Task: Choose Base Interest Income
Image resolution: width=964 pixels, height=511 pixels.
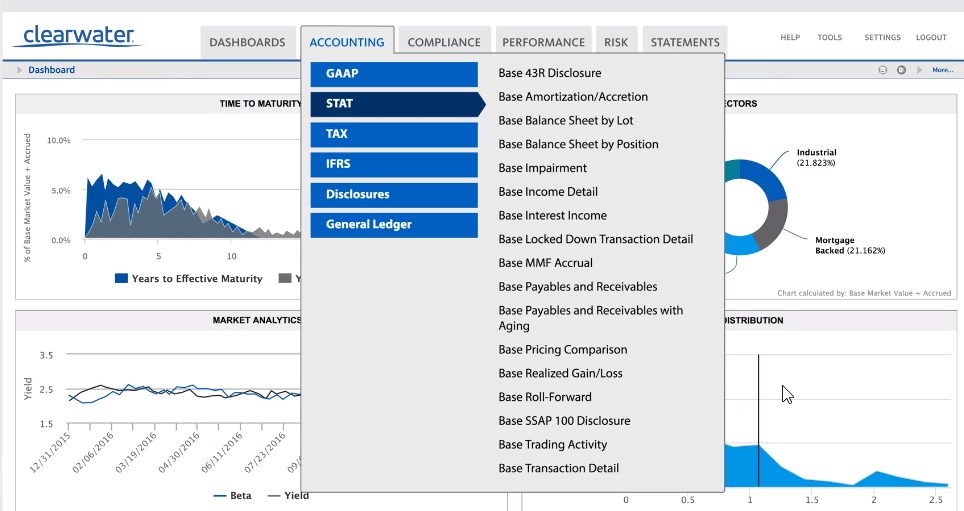Action: pyautogui.click(x=552, y=216)
